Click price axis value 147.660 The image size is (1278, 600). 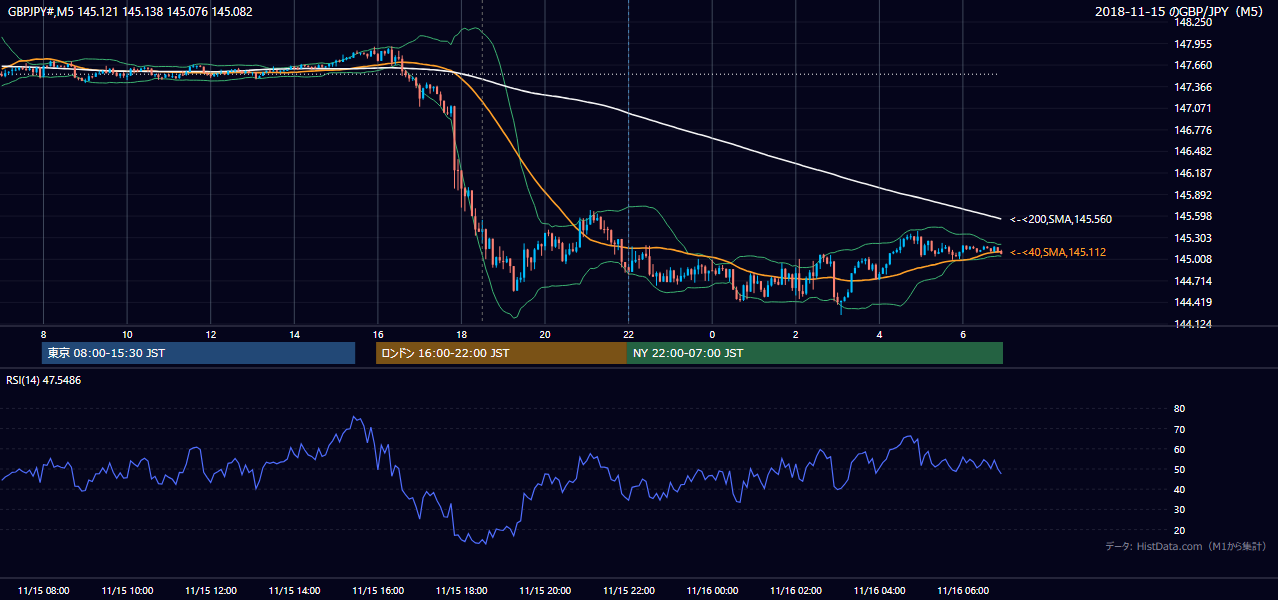tap(1192, 65)
